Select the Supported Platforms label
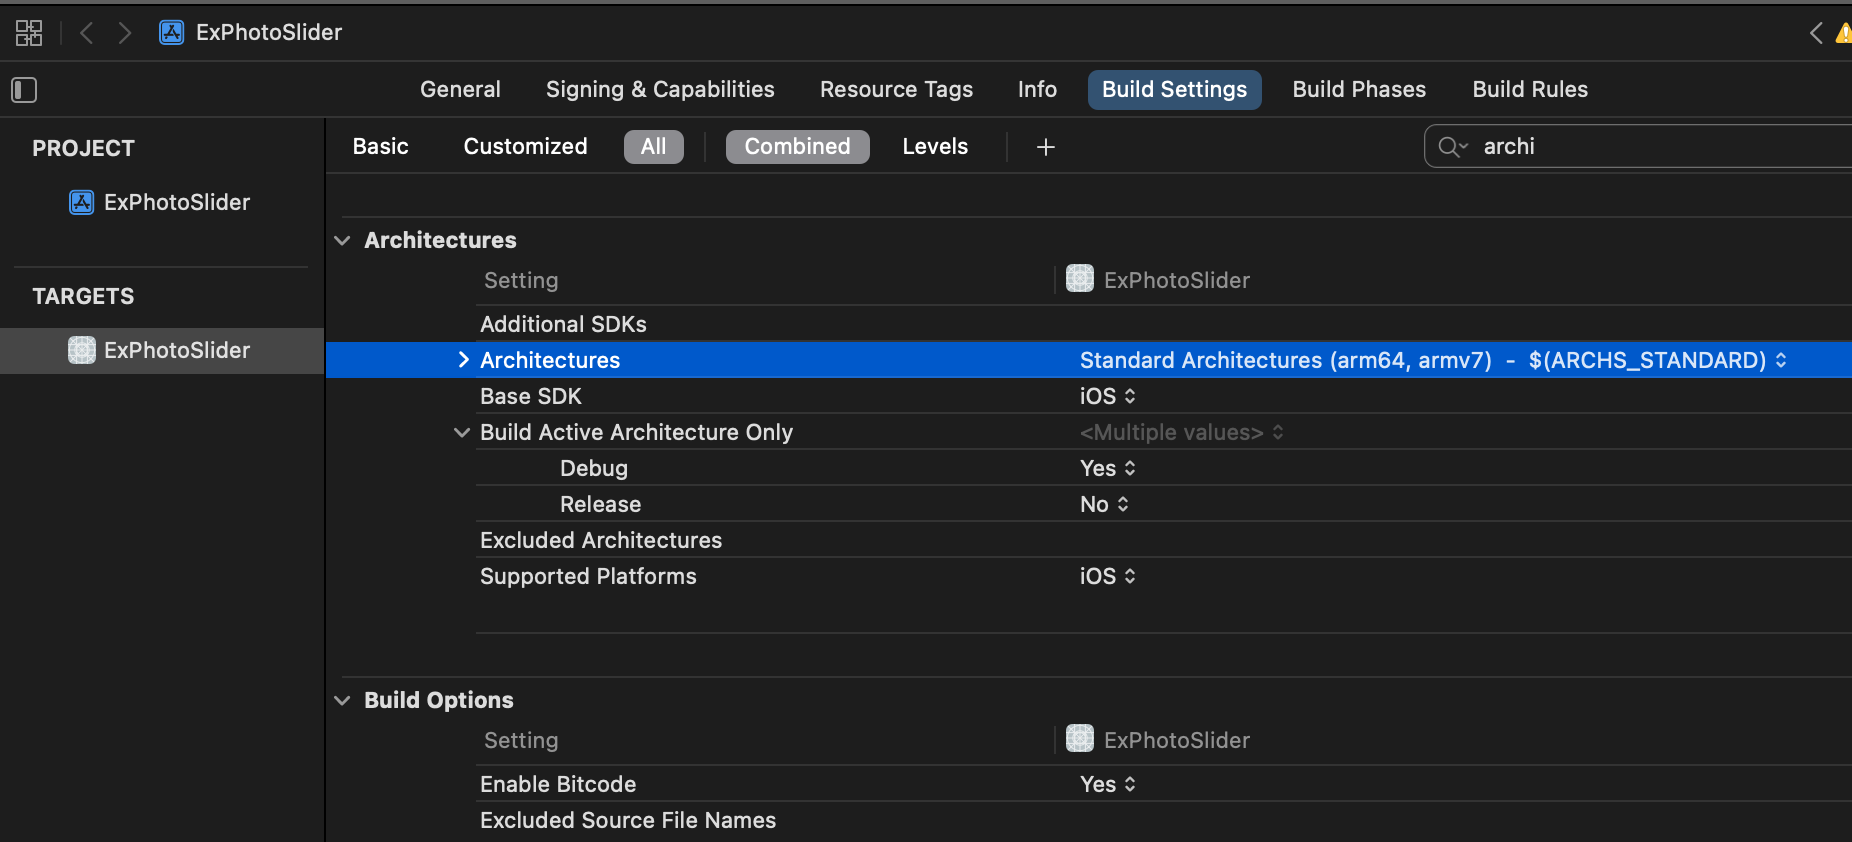Image resolution: width=1852 pixels, height=842 pixels. (x=588, y=576)
